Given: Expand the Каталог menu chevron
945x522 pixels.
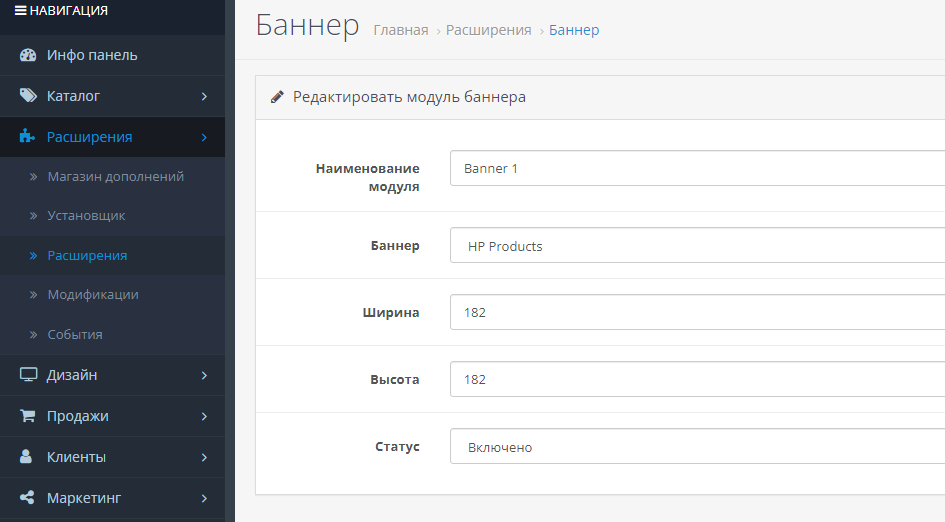Looking at the screenshot, I should (x=204, y=96).
